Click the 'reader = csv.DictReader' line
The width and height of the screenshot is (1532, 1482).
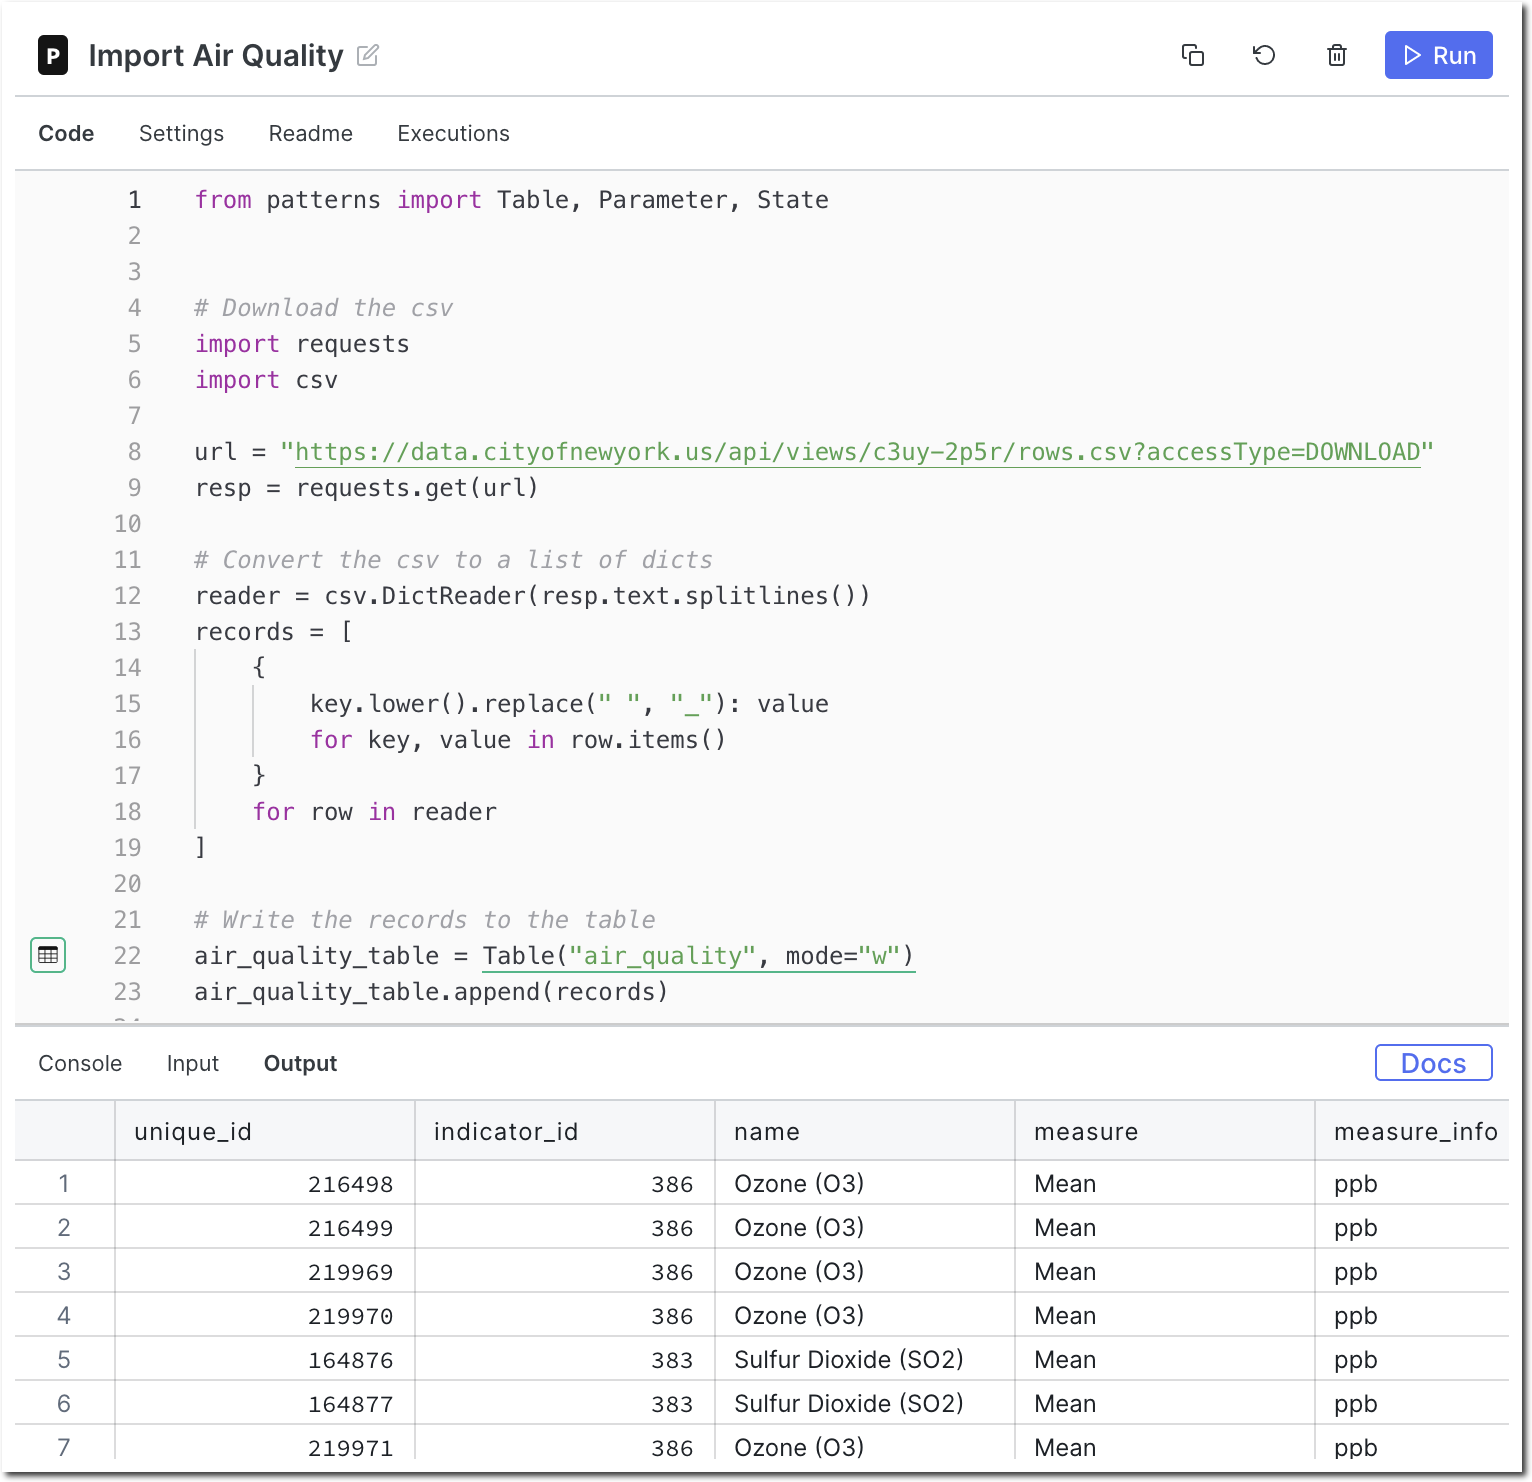[533, 596]
